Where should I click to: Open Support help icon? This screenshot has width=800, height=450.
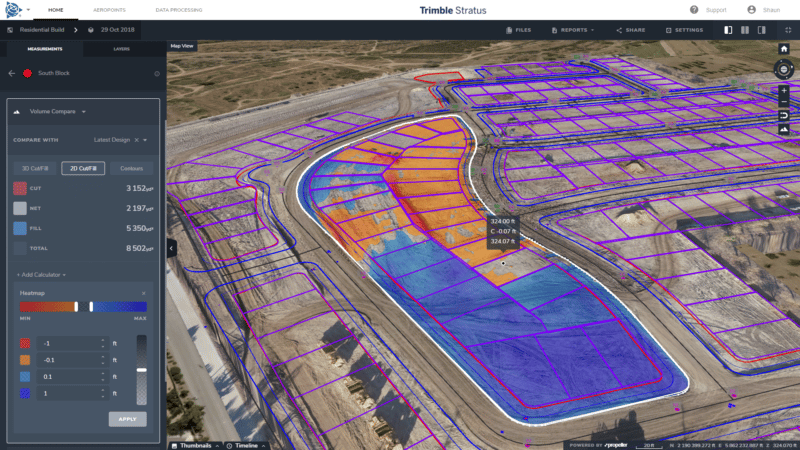pos(694,9)
